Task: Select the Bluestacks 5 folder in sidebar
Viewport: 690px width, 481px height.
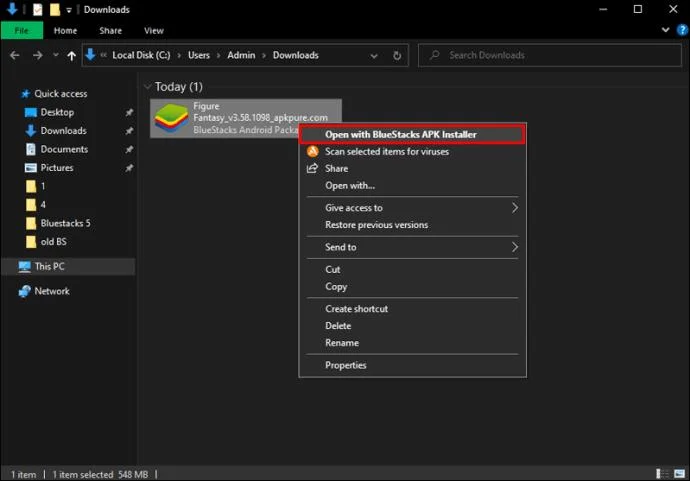Action: 65,223
